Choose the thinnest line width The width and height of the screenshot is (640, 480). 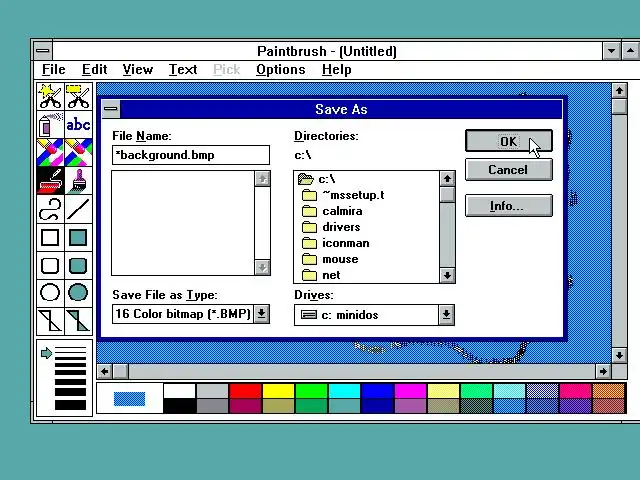(x=70, y=348)
